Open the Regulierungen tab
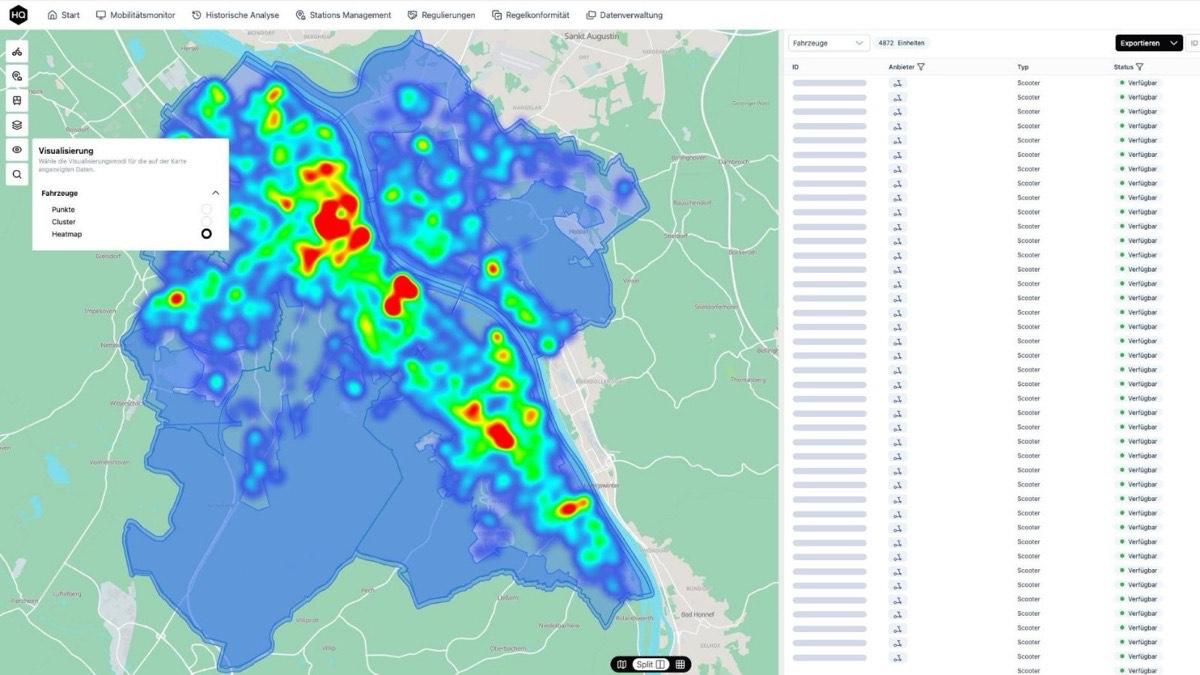This screenshot has height=675, width=1200. tap(441, 15)
